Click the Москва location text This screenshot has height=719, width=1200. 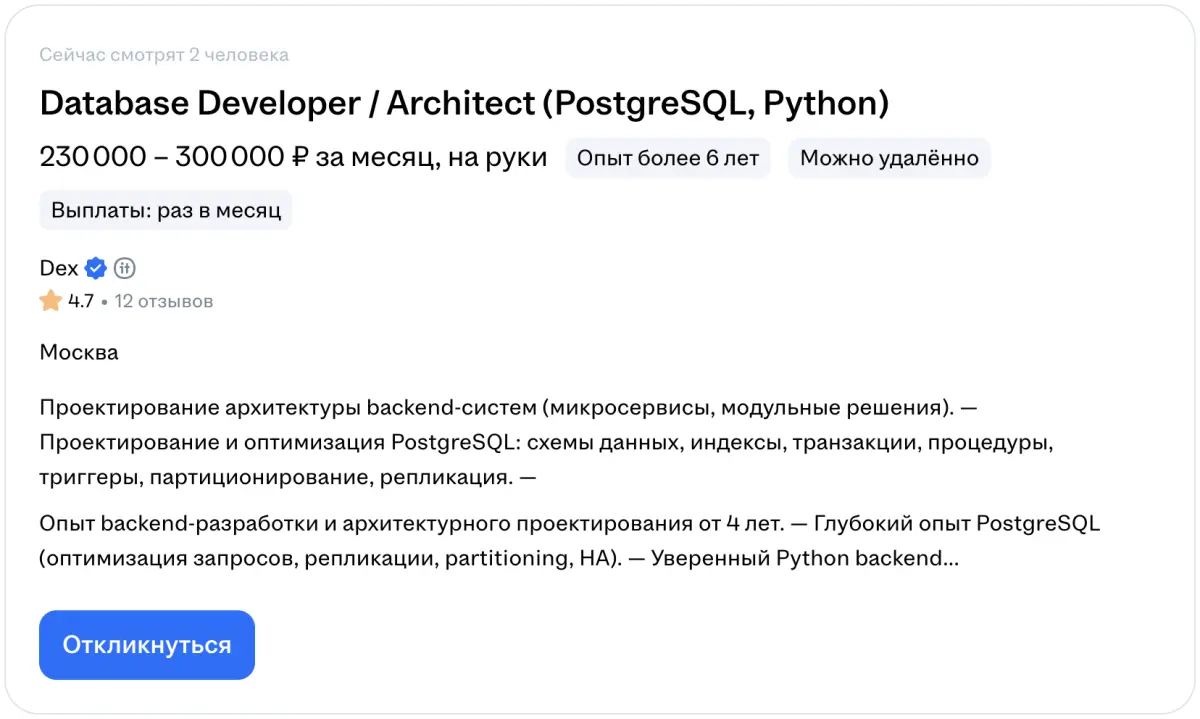pos(79,352)
